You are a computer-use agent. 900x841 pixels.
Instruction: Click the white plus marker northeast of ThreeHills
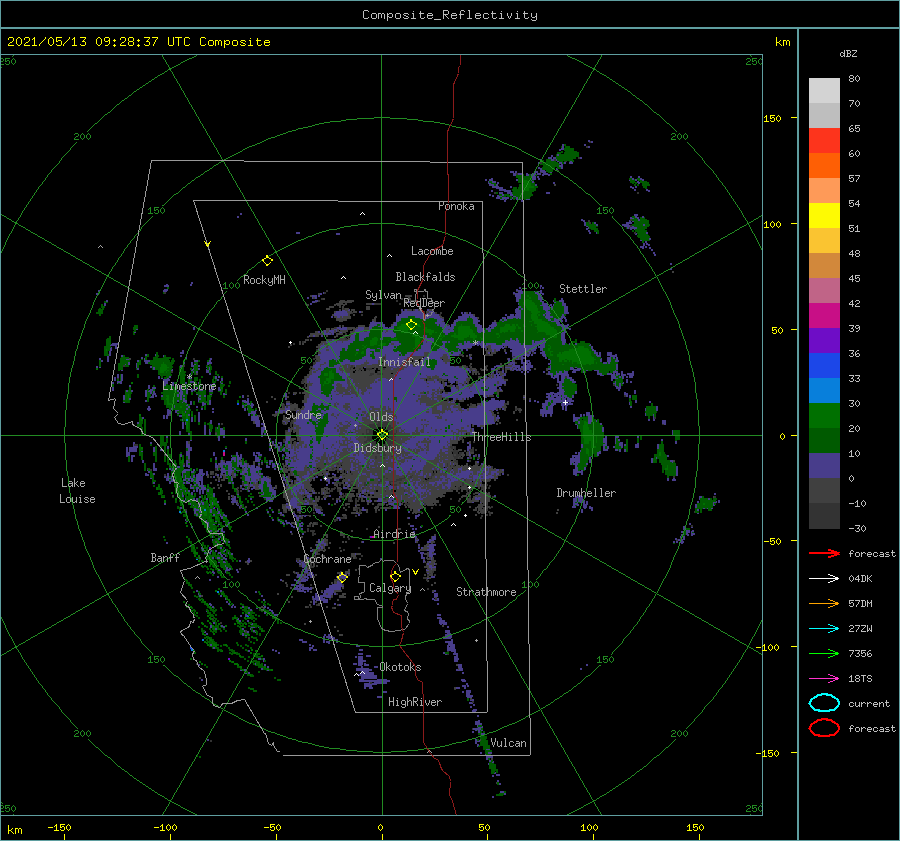coord(565,402)
